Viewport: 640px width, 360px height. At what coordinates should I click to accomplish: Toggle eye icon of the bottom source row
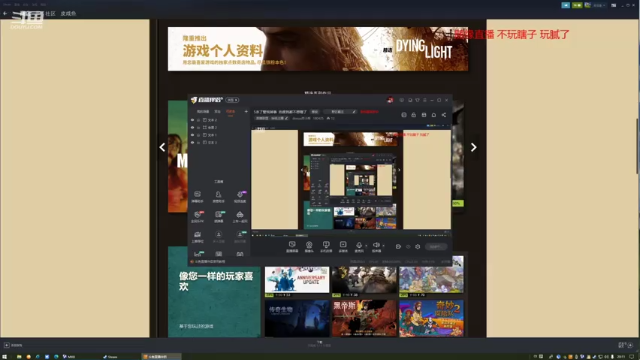192,142
